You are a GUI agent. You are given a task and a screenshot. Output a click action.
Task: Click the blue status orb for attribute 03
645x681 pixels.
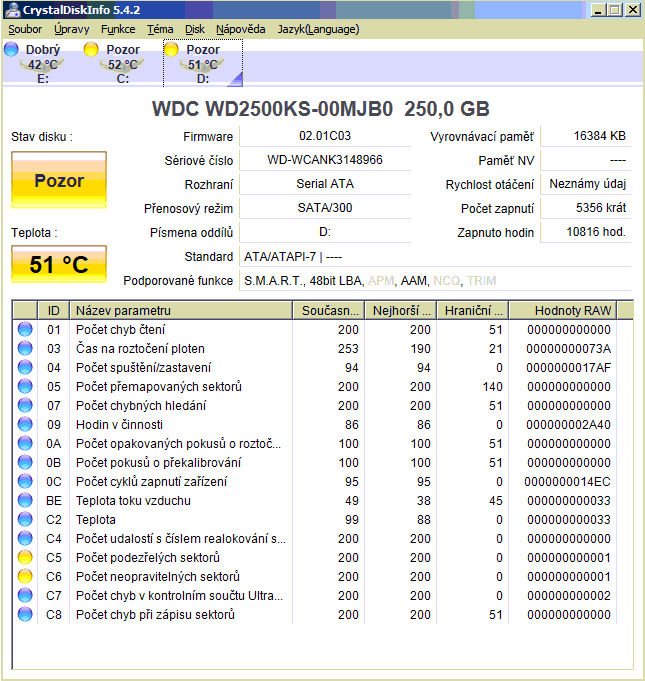[25, 348]
